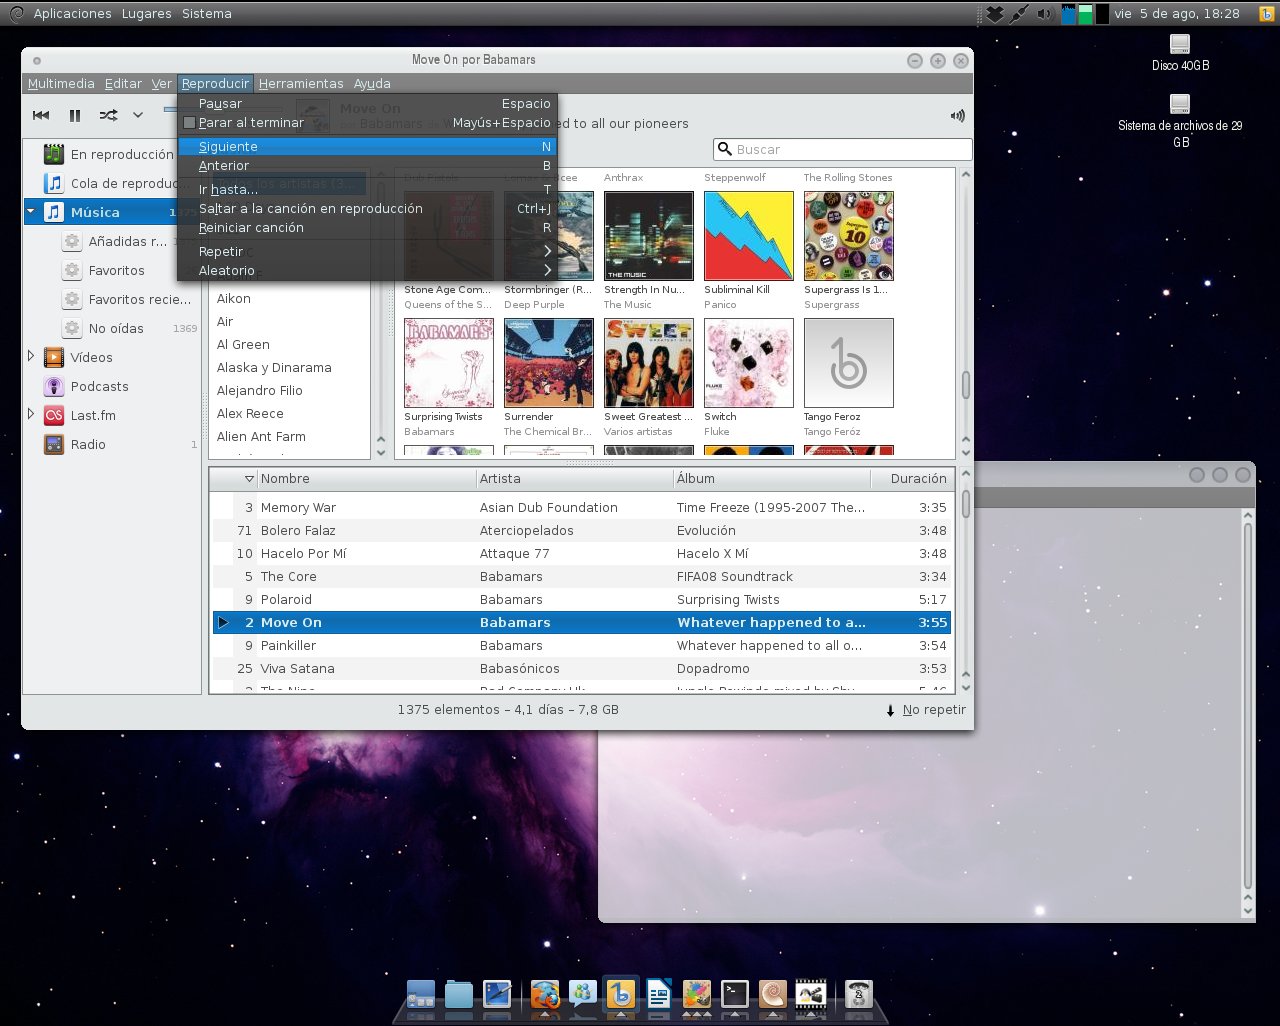This screenshot has width=1280, height=1026.
Task: Select the Switch album by Fluke
Action: click(748, 363)
